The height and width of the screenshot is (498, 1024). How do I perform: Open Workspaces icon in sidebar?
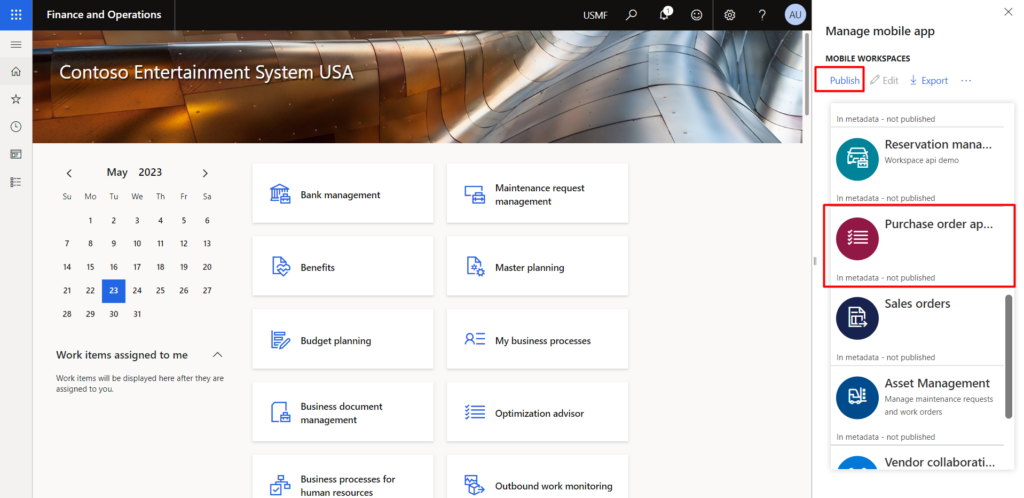(16, 154)
